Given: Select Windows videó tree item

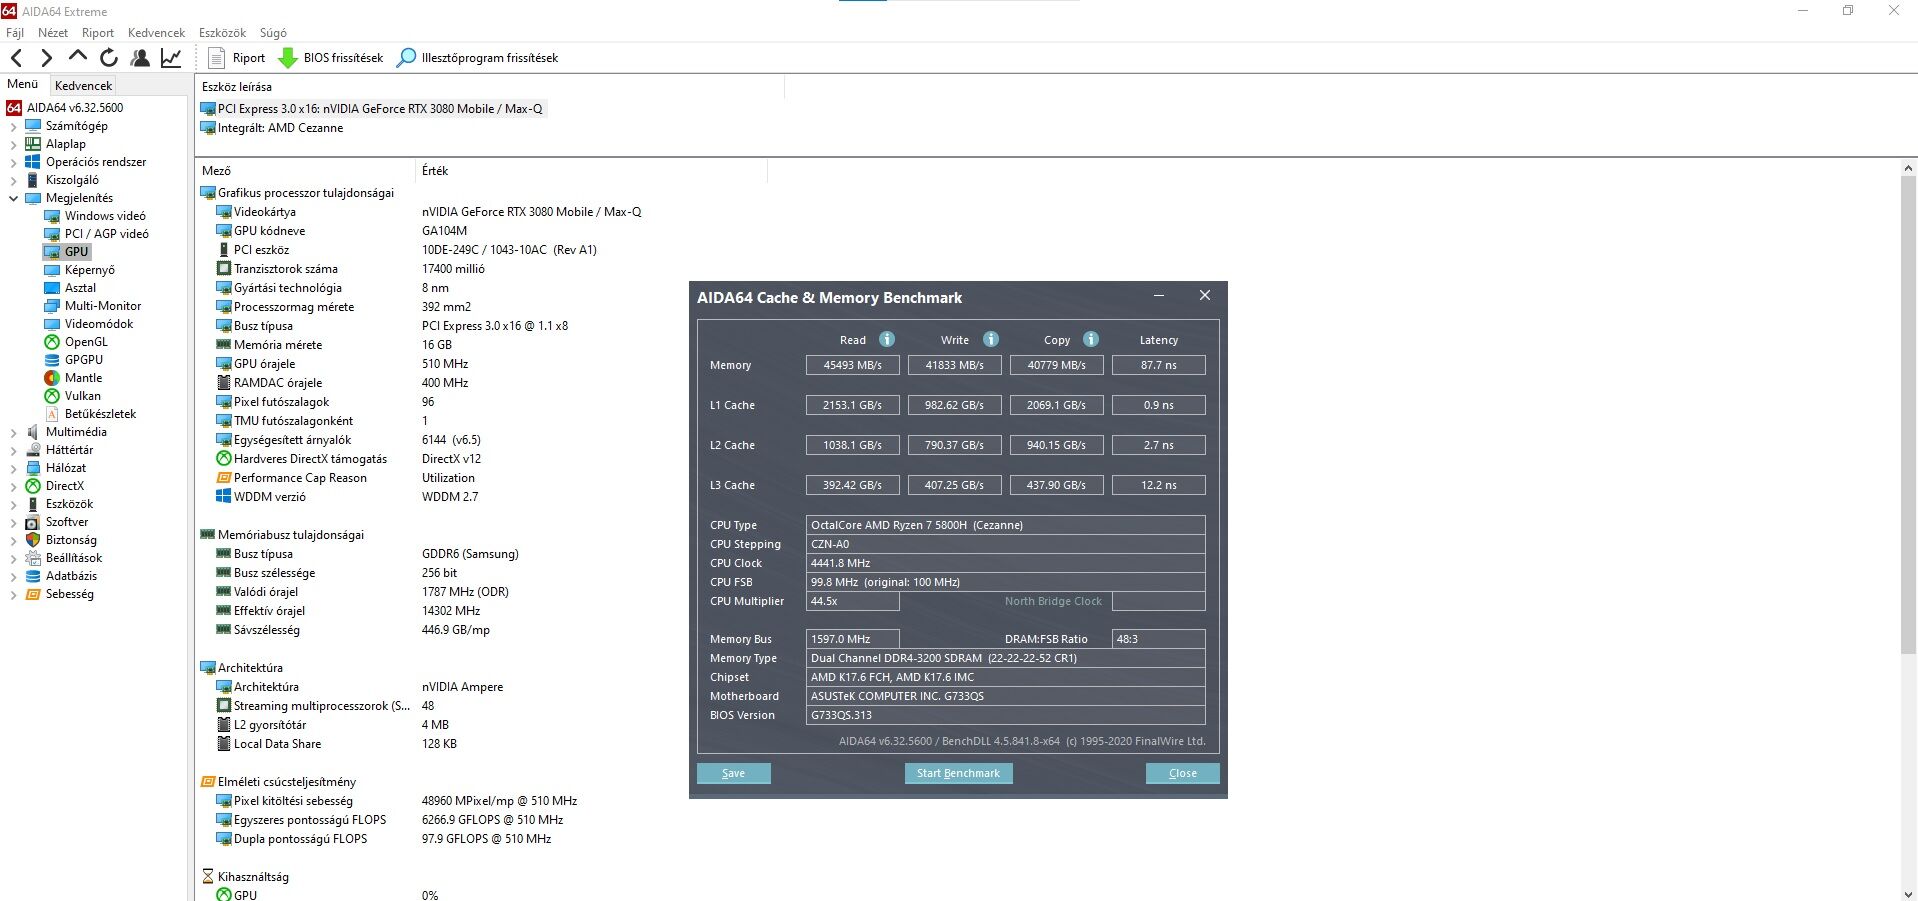Looking at the screenshot, I should pos(95,216).
